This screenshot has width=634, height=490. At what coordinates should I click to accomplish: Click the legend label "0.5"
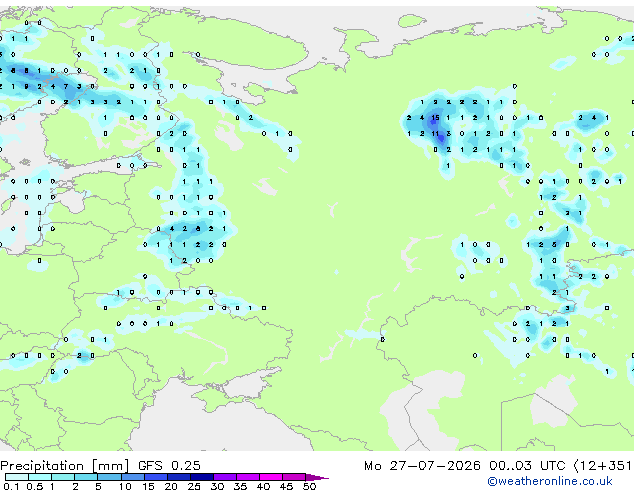[x=34, y=486]
